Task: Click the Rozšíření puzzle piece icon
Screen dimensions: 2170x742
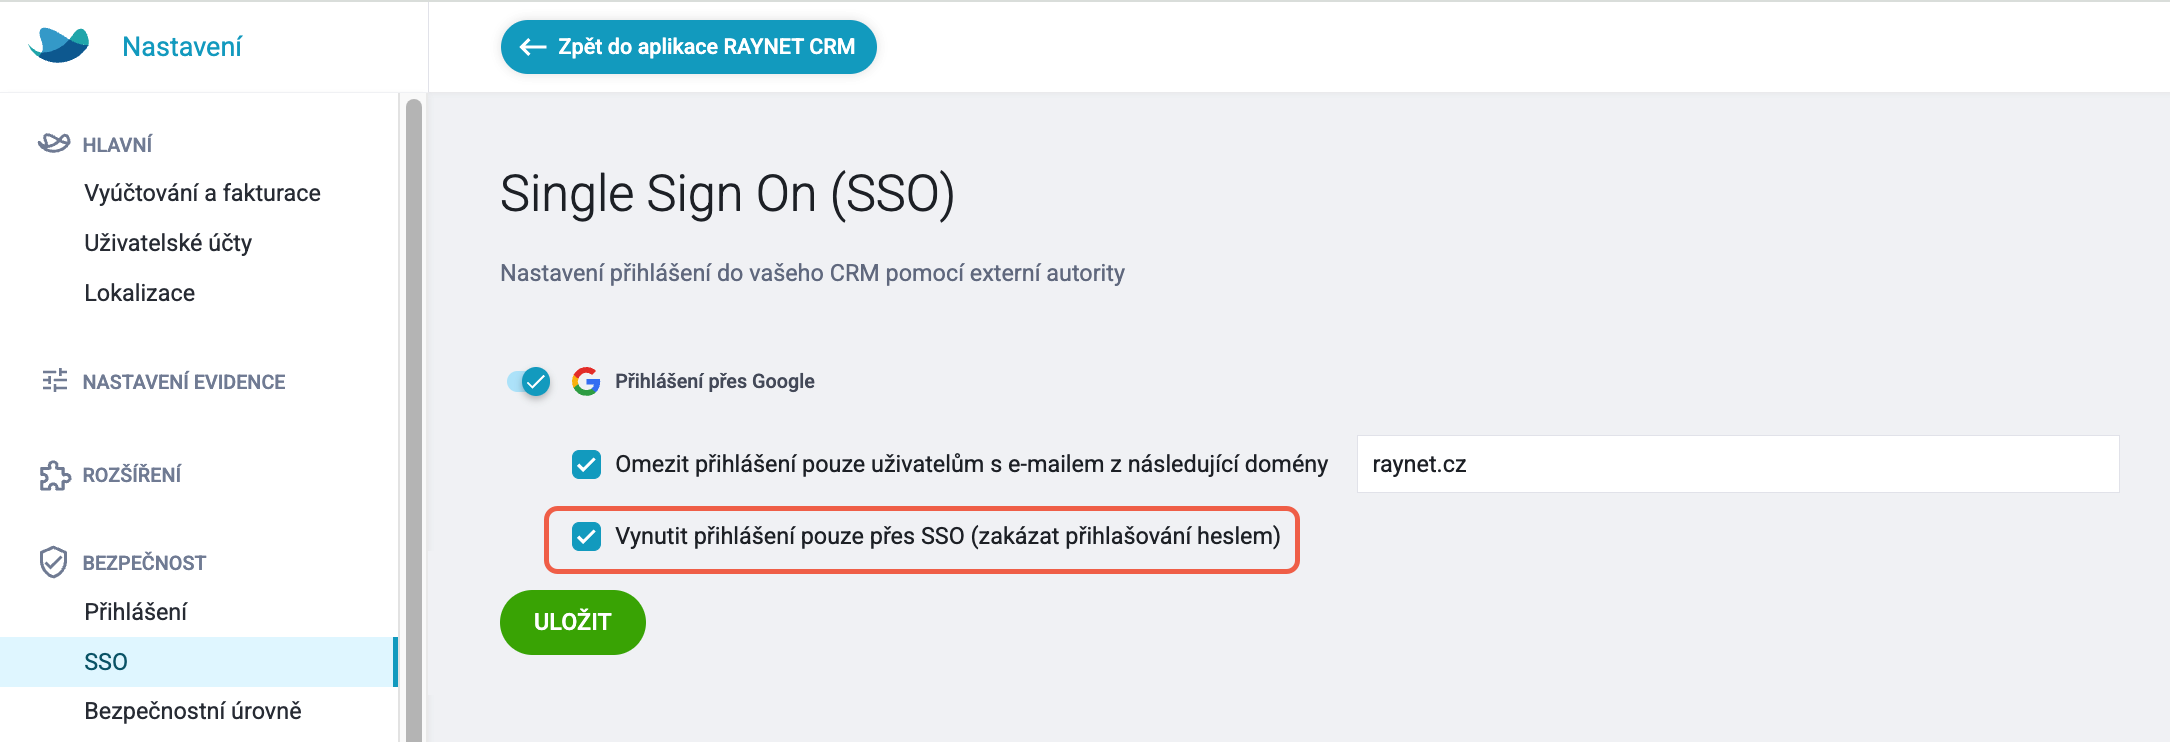Action: (x=55, y=475)
